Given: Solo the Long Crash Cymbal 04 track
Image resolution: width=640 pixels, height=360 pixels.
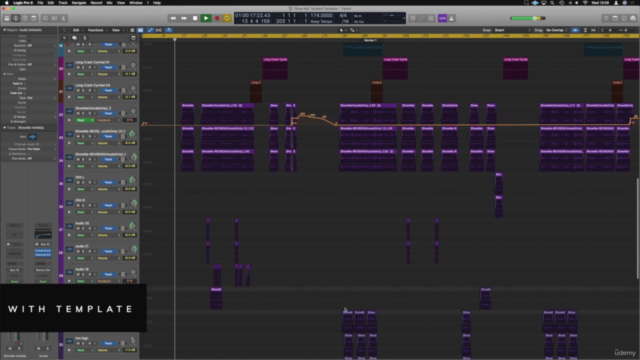Looking at the screenshot, I should point(83,90).
